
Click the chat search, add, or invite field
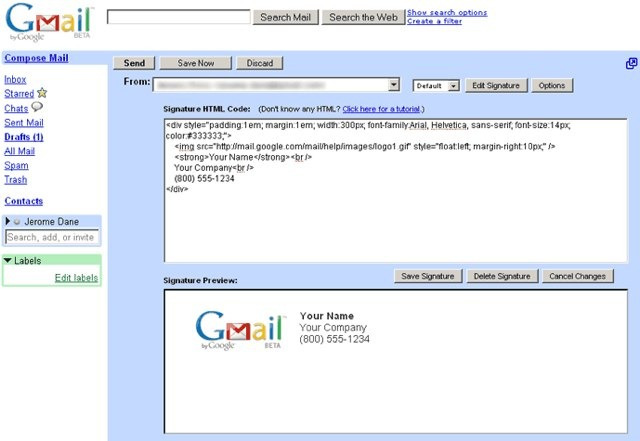[52, 237]
